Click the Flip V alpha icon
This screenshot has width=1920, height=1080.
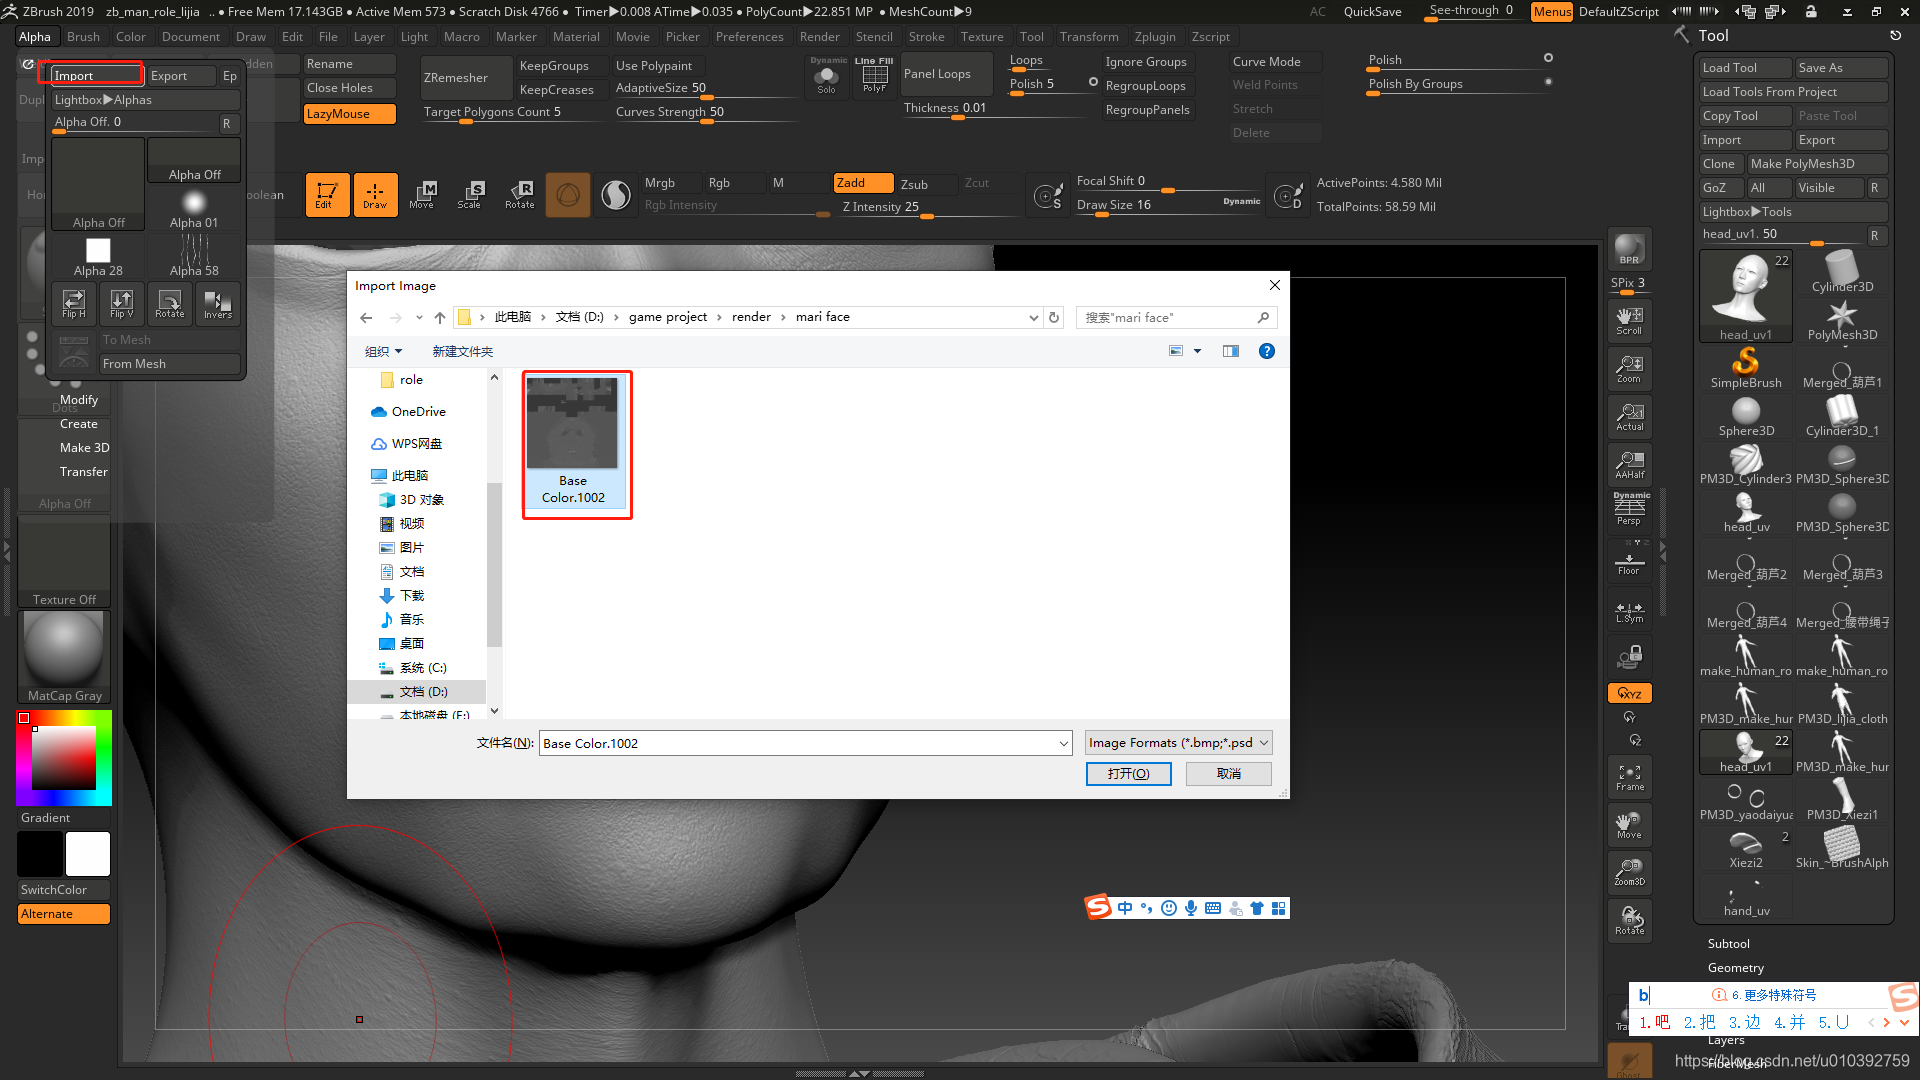click(122, 303)
